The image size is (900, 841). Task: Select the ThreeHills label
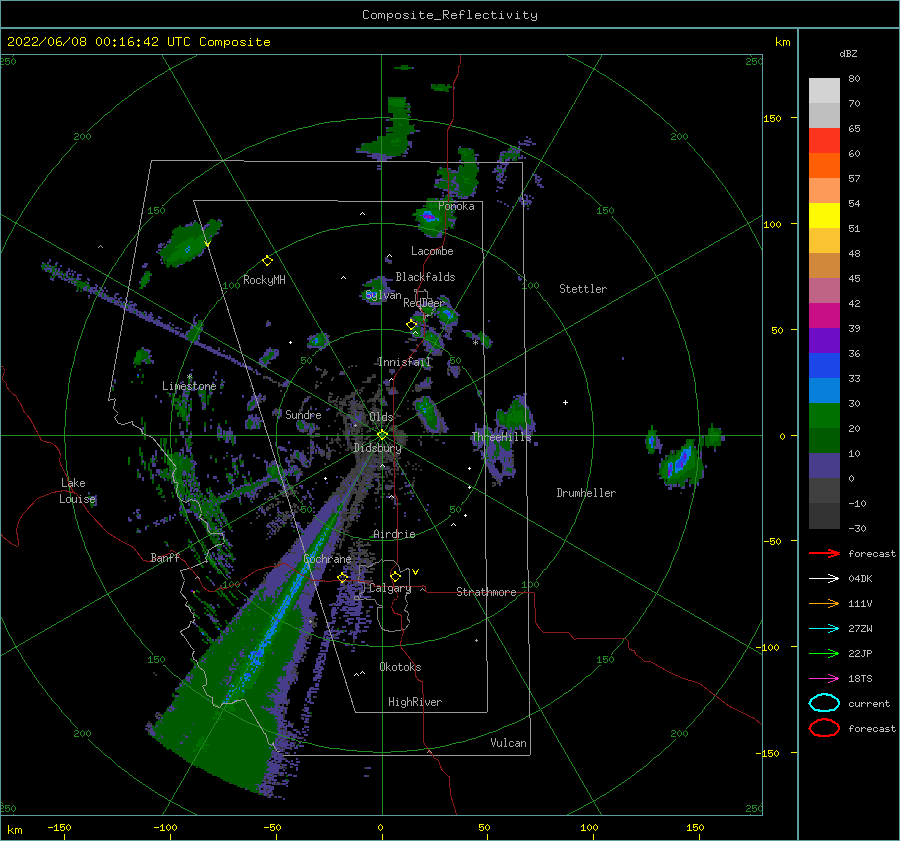pyautogui.click(x=501, y=437)
